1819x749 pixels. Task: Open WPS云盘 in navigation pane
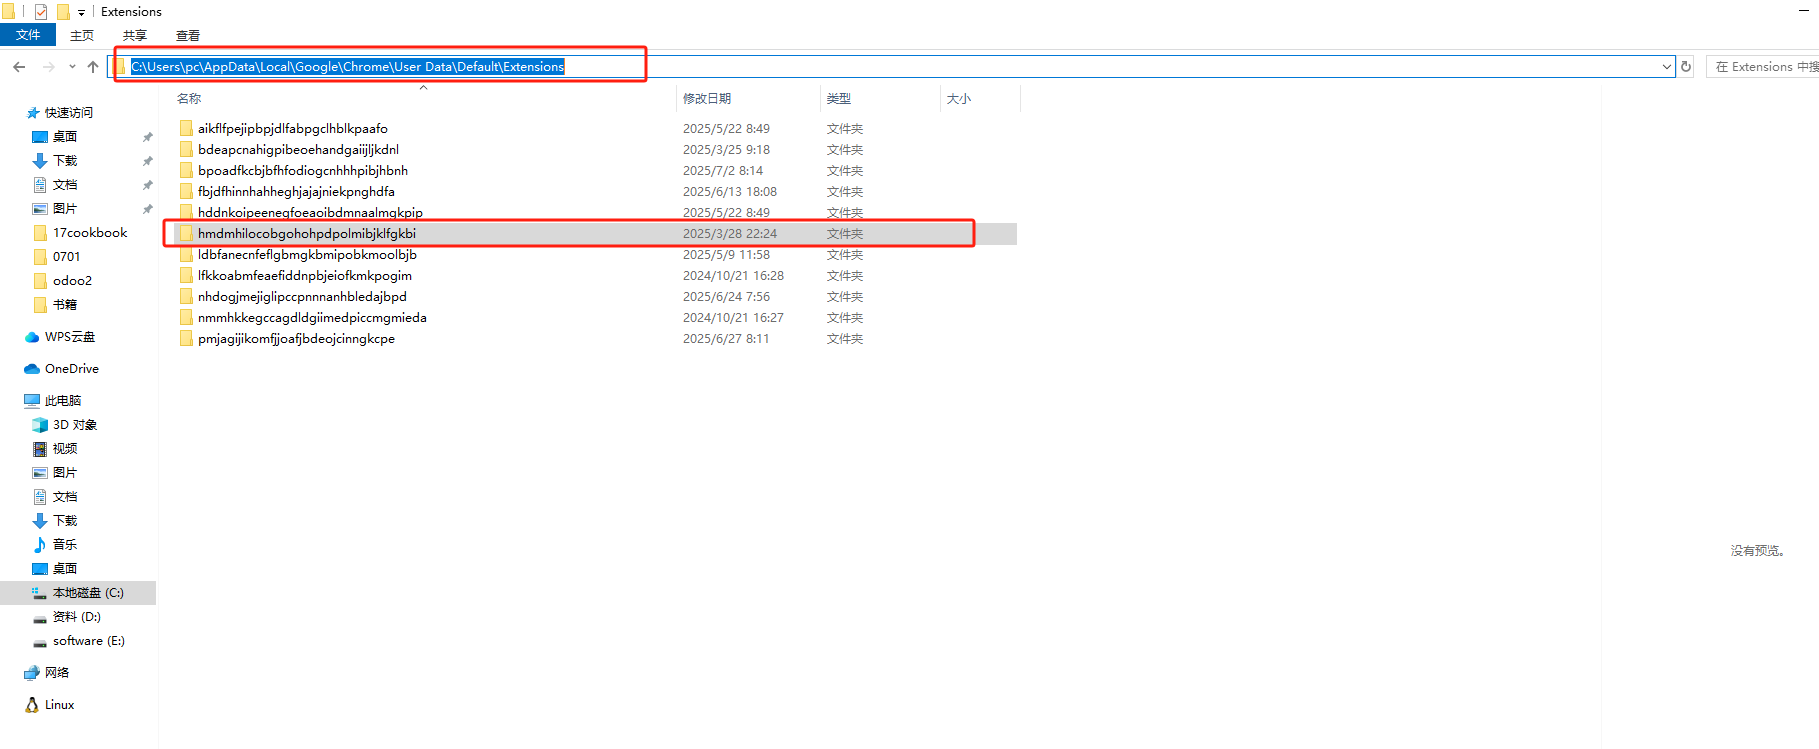[70, 337]
